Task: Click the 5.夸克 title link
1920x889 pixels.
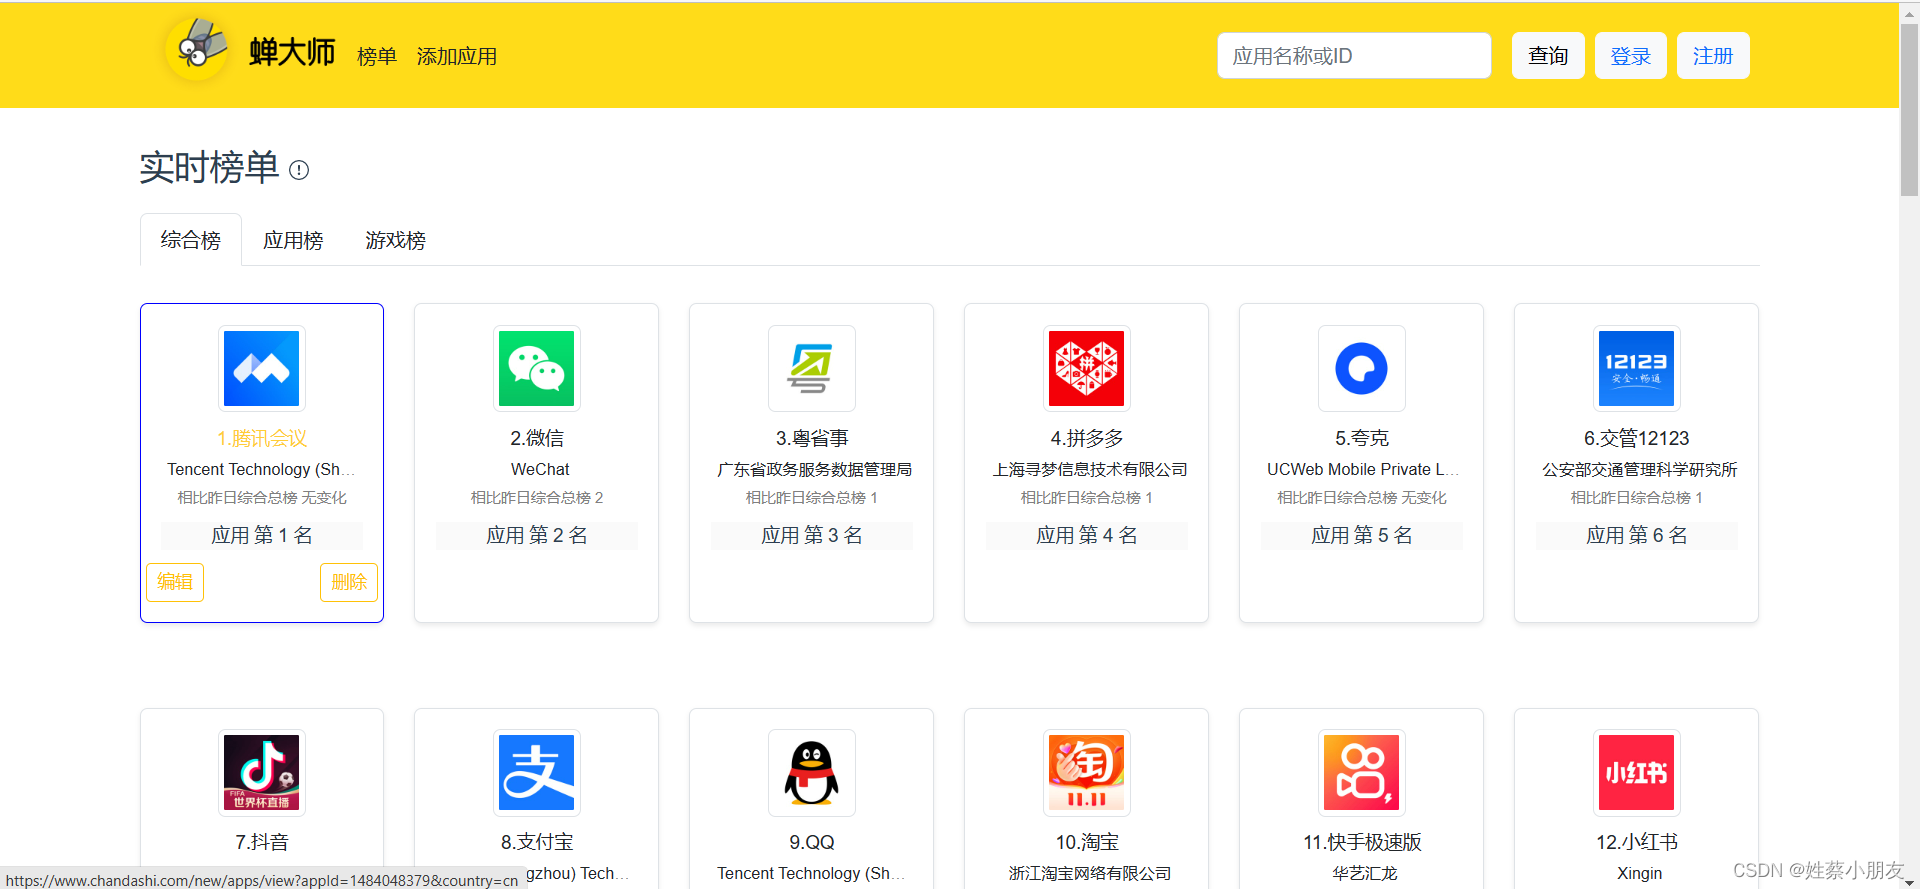Action: pyautogui.click(x=1362, y=438)
